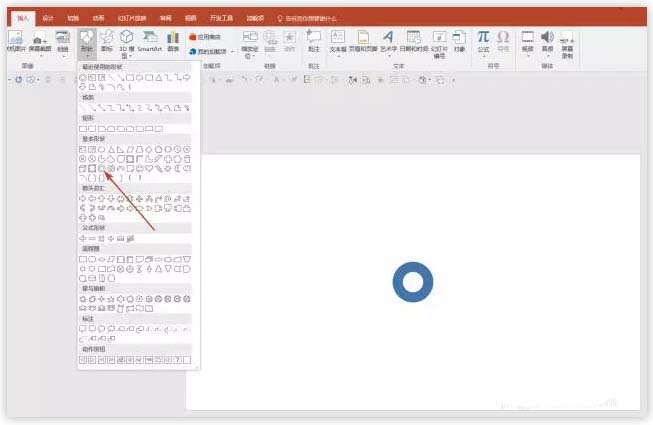This screenshot has height=425, width=653.
Task: Switch to the 切换 (Transitions) tab
Action: point(73,18)
